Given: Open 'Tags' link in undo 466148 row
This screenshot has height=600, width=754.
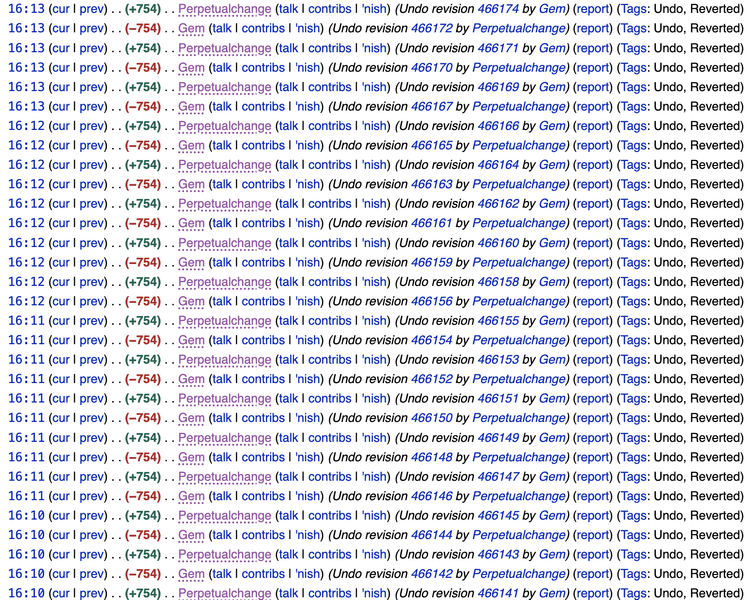Looking at the screenshot, I should 633,457.
